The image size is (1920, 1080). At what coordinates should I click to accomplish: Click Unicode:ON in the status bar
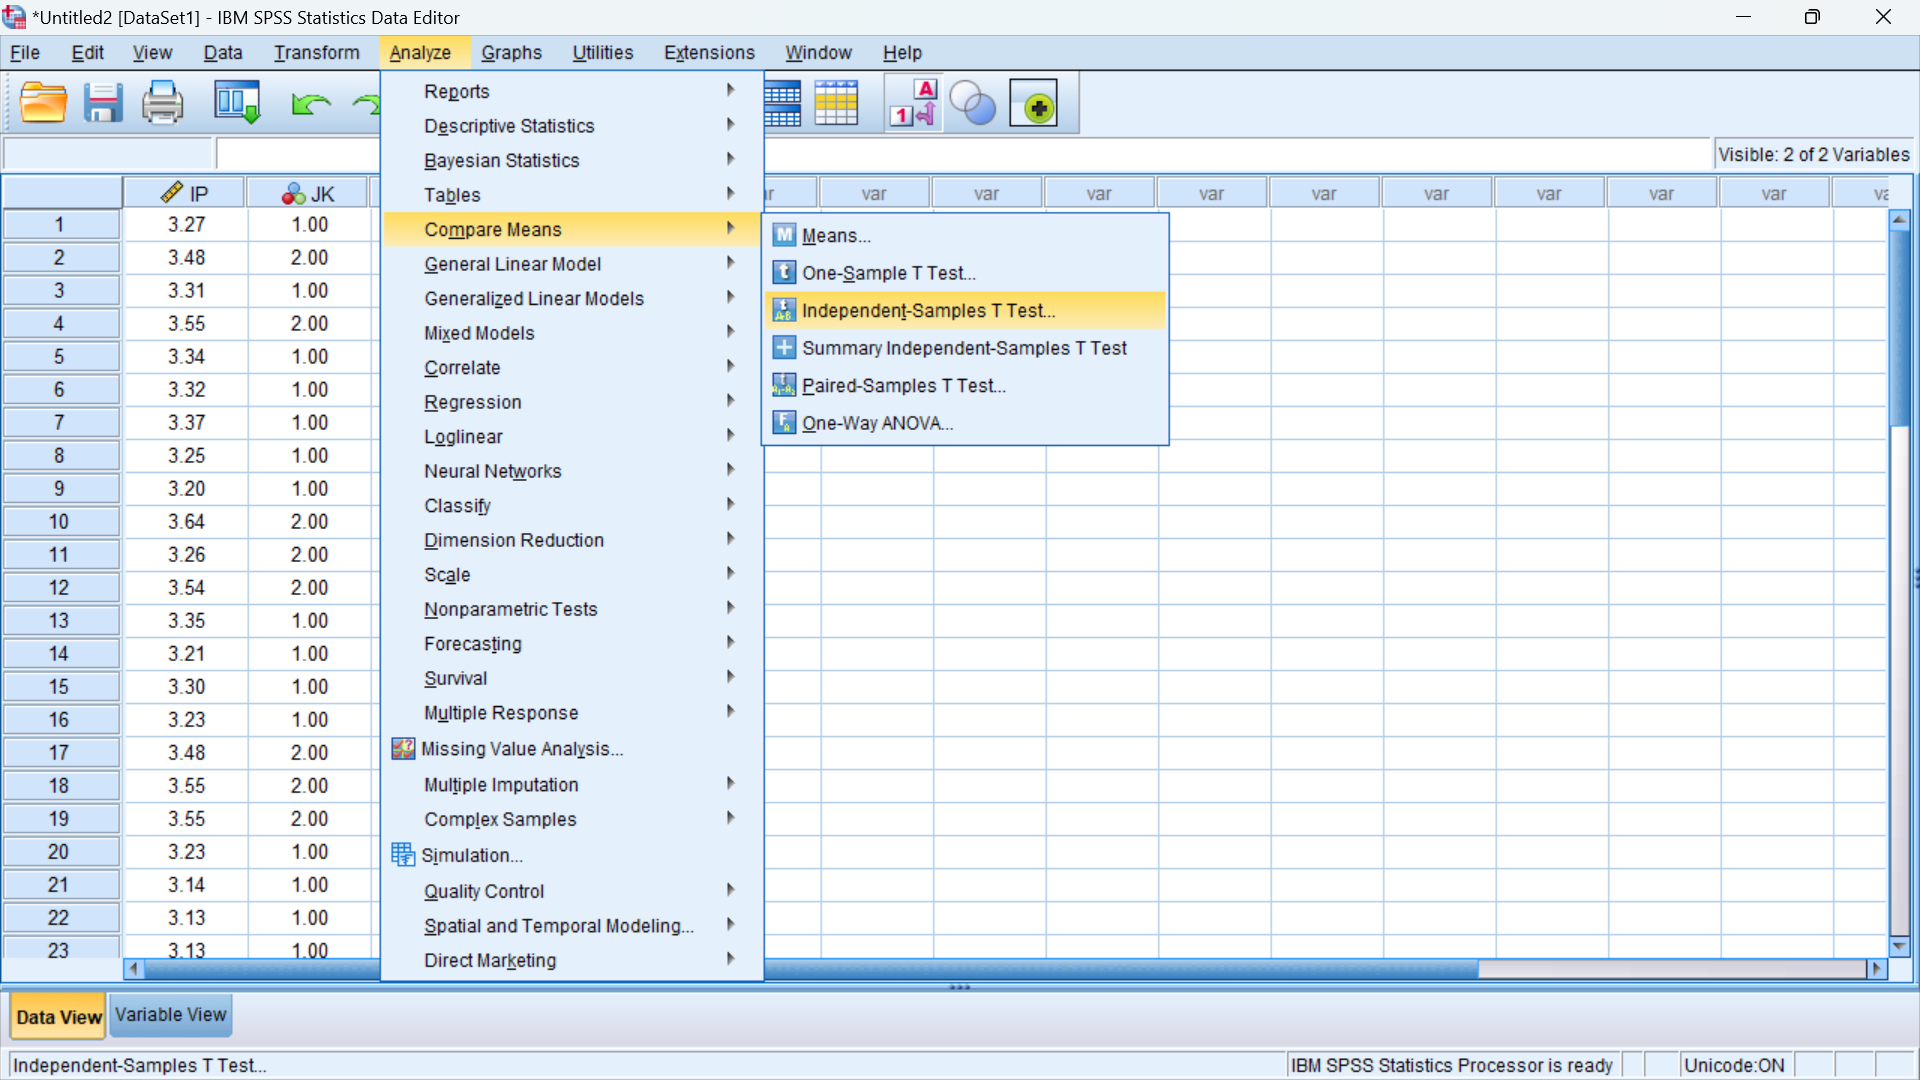1734,1065
